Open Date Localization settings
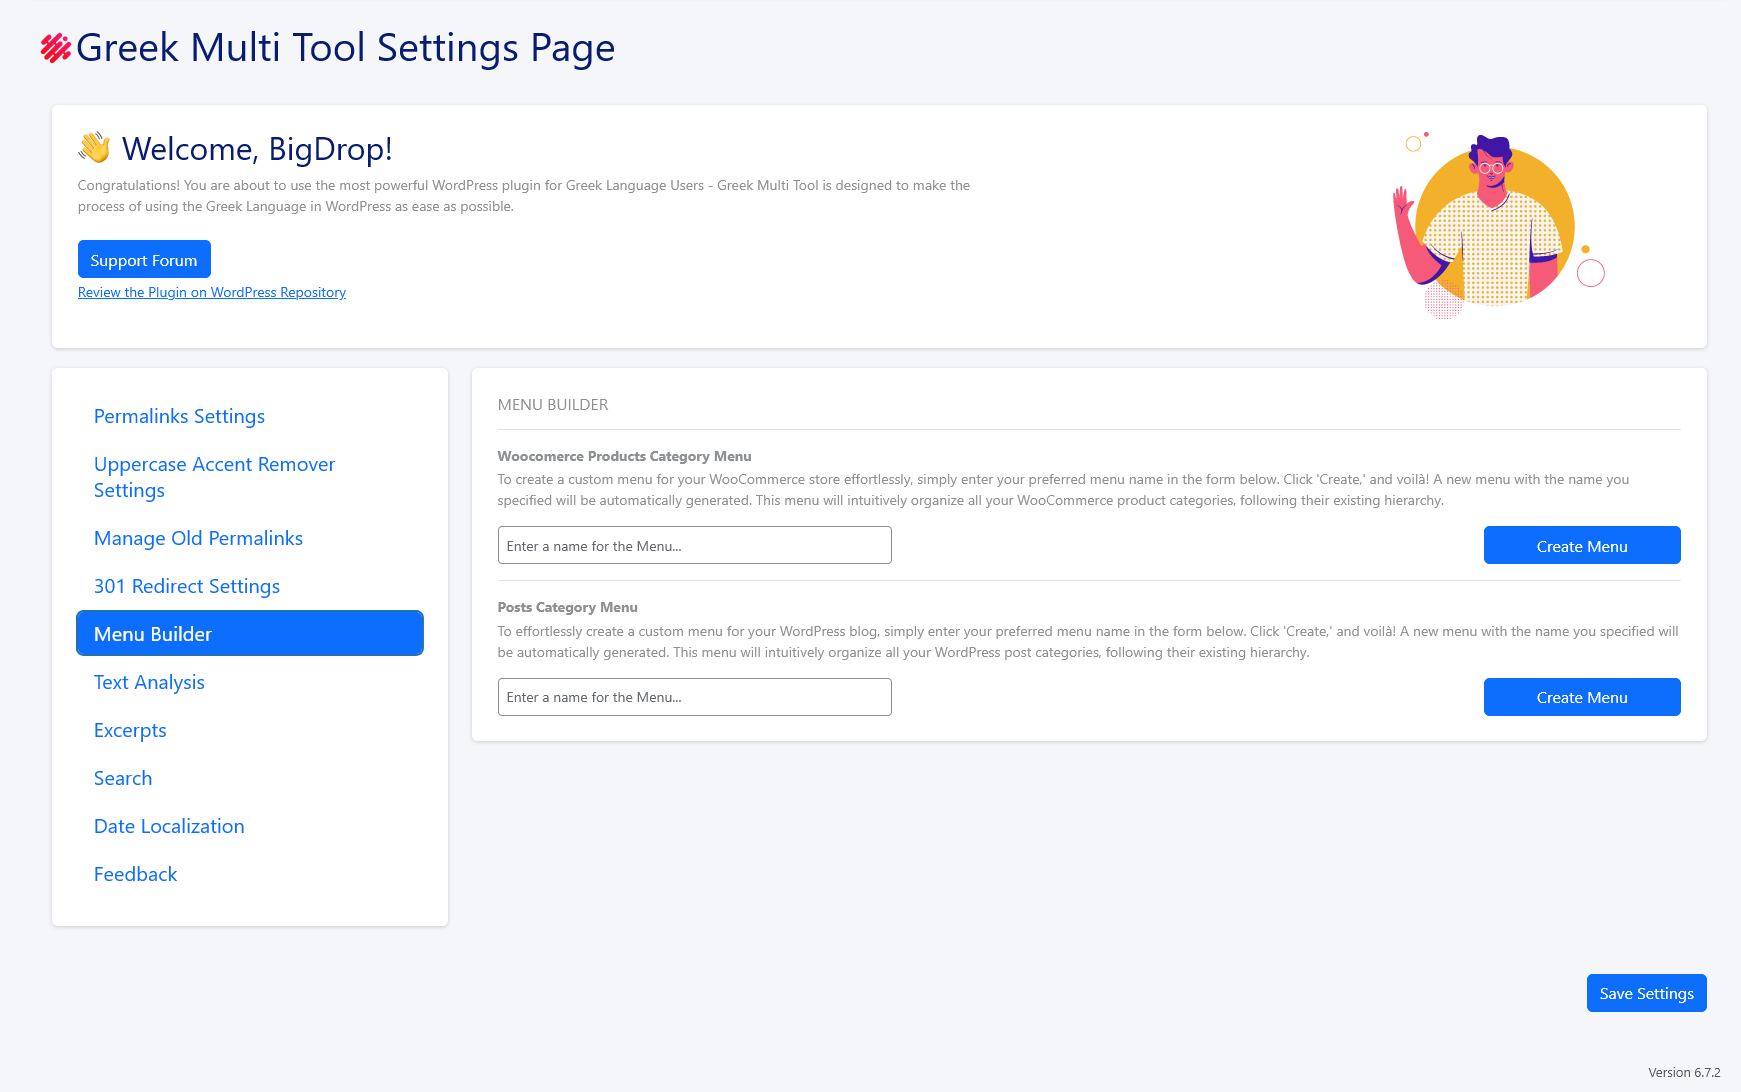Image resolution: width=1741 pixels, height=1092 pixels. pos(168,826)
